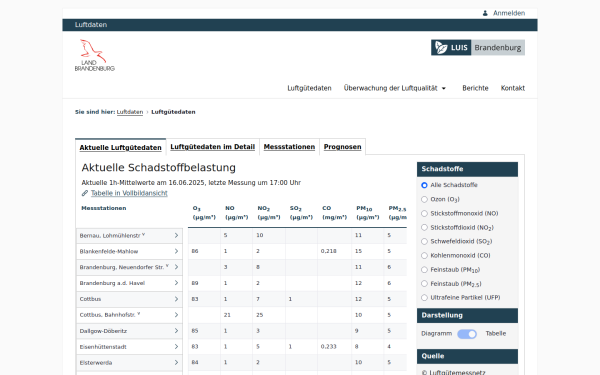Click the CO column header
600x375 pixels.
click(334, 213)
